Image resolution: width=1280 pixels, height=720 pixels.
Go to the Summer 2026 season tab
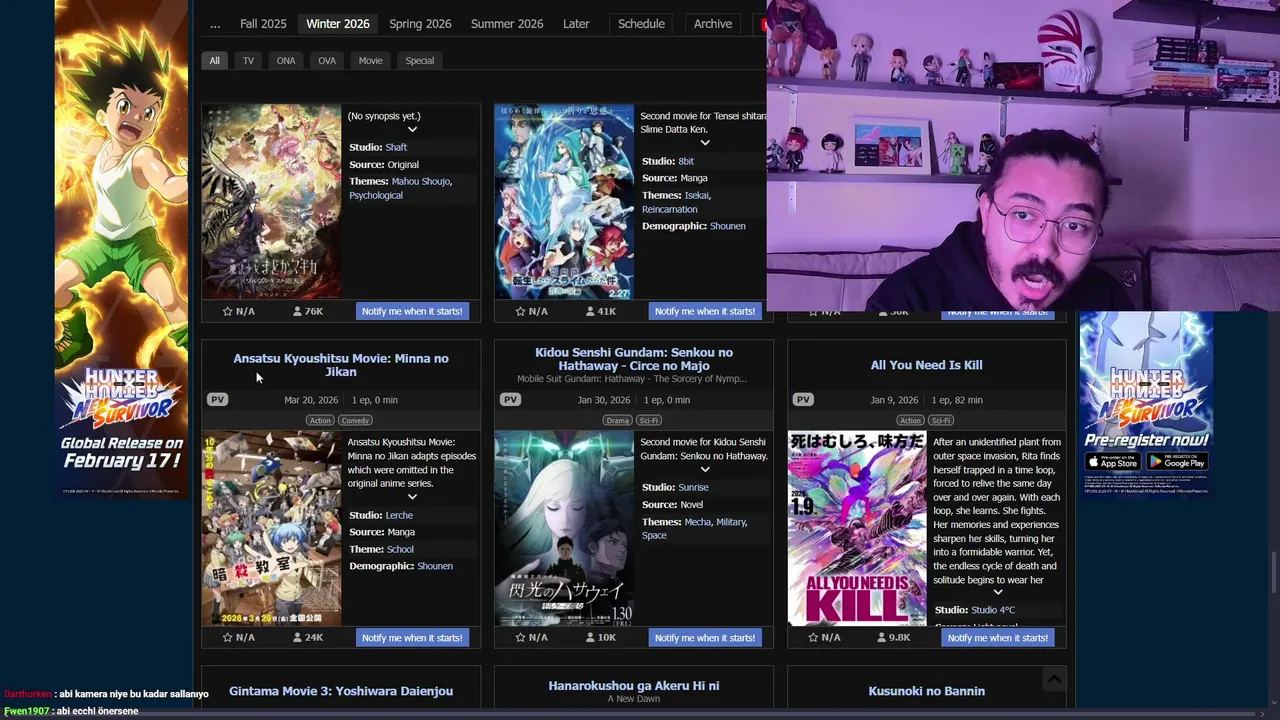tap(507, 24)
